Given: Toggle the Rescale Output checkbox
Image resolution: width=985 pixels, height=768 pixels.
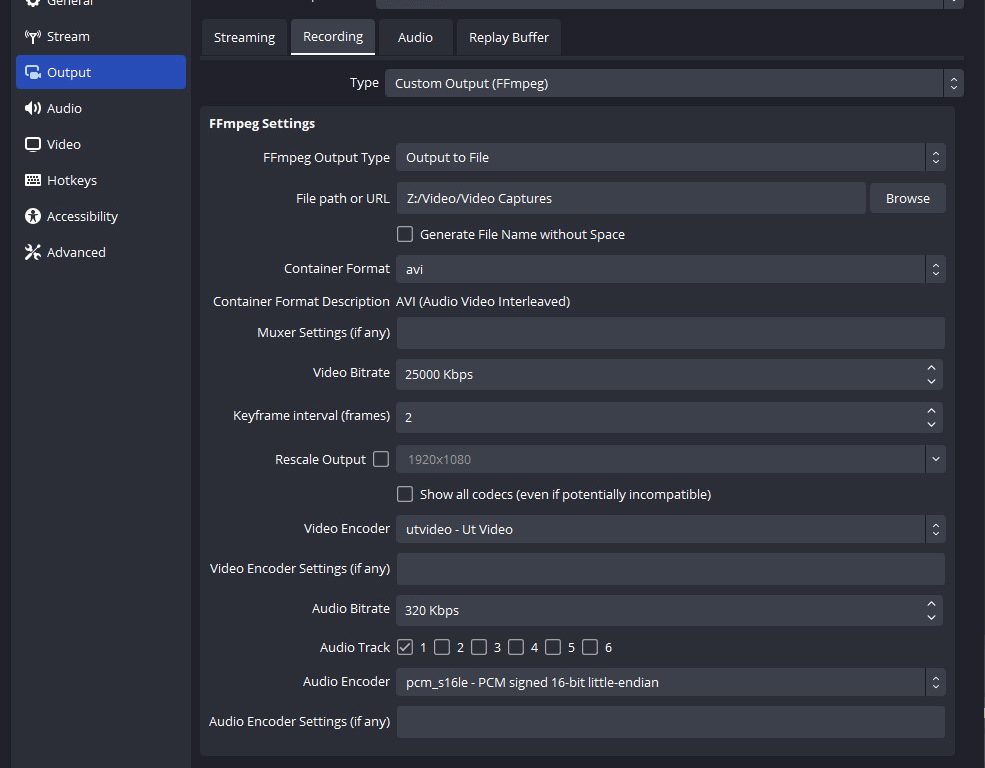Looking at the screenshot, I should [x=380, y=459].
